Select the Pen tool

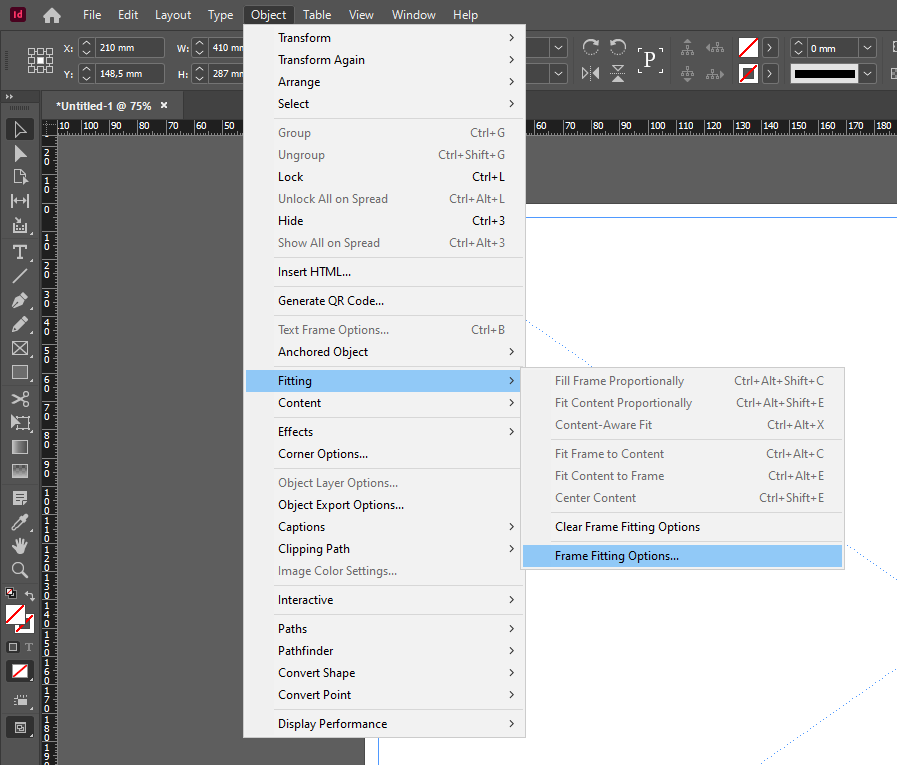[20, 300]
